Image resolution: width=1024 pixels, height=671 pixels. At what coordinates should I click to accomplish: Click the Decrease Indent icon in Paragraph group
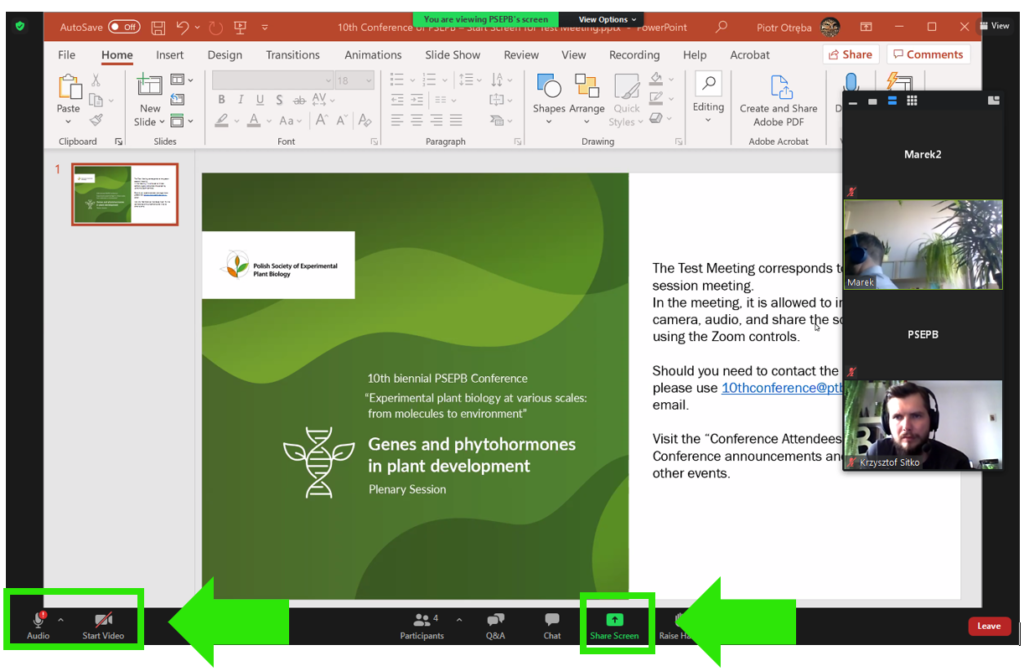click(397, 100)
